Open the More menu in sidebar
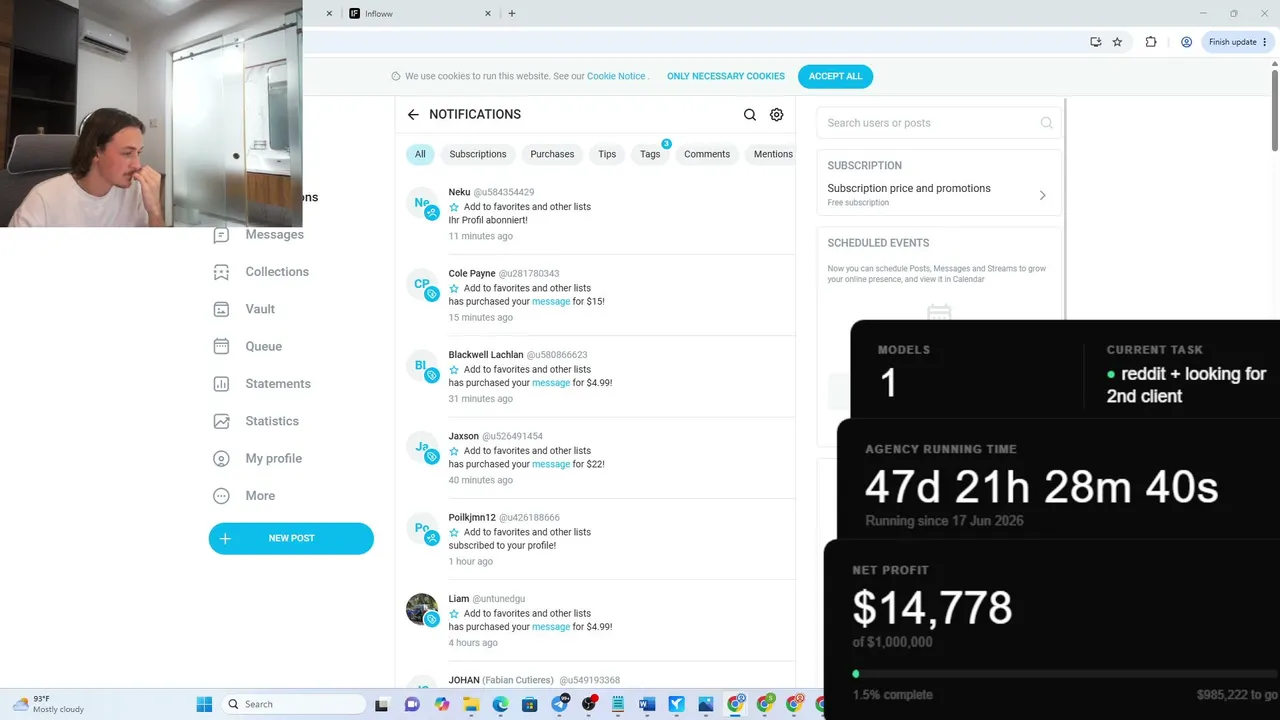Viewport: 1280px width, 720px height. (245, 496)
